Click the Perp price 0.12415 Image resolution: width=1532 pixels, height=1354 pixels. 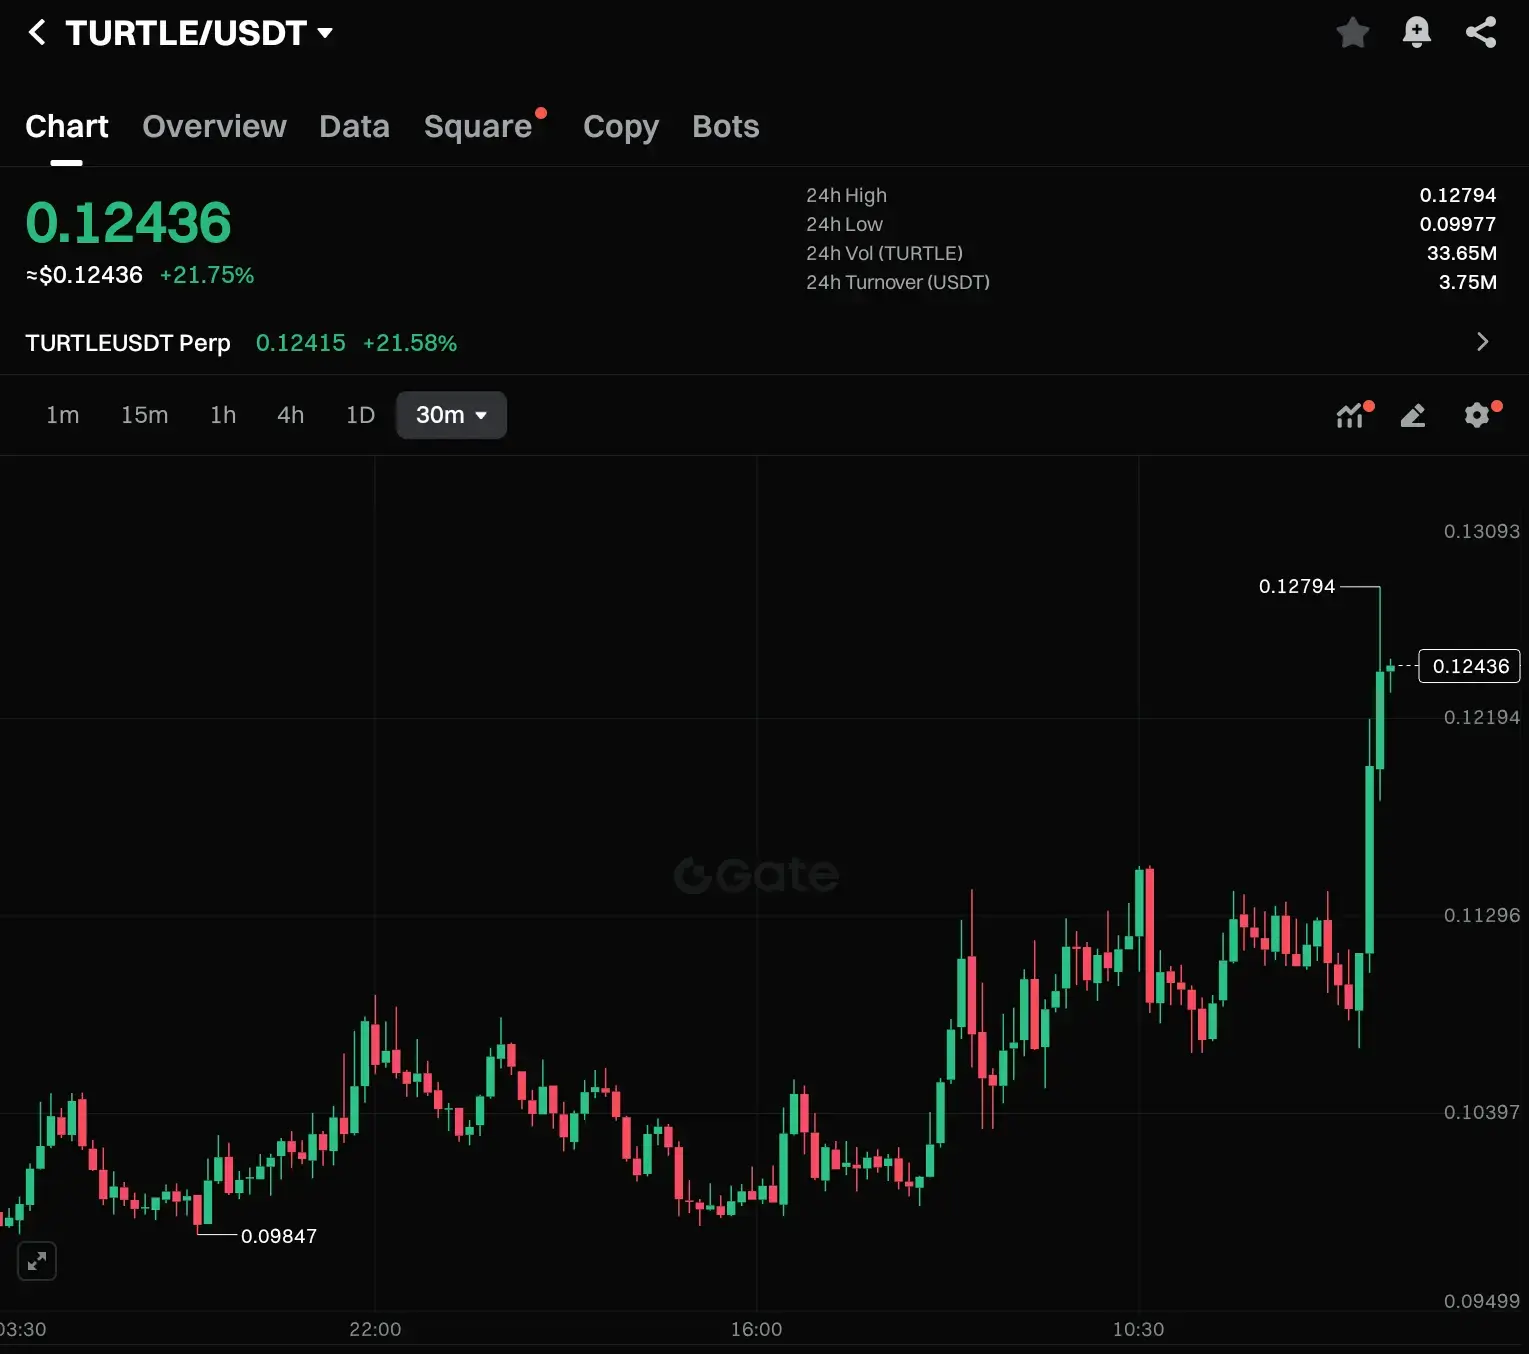point(301,343)
